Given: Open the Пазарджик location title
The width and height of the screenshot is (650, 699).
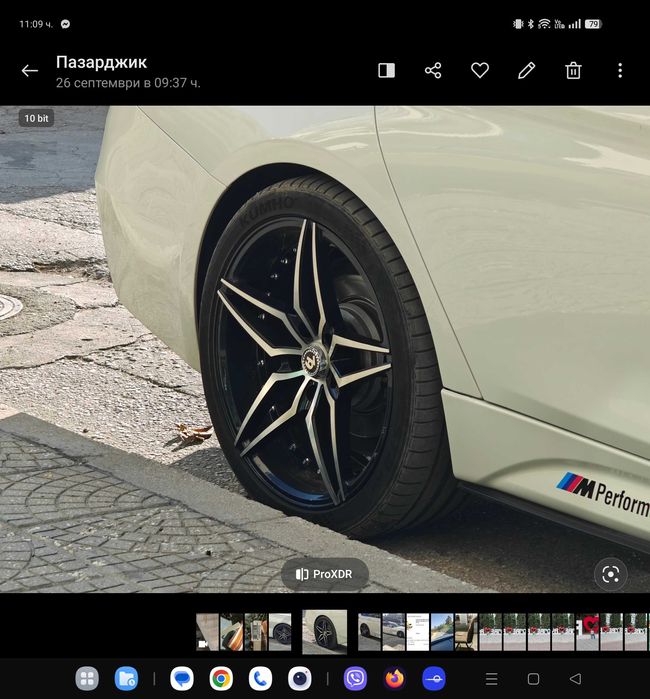Looking at the screenshot, I should click(101, 62).
